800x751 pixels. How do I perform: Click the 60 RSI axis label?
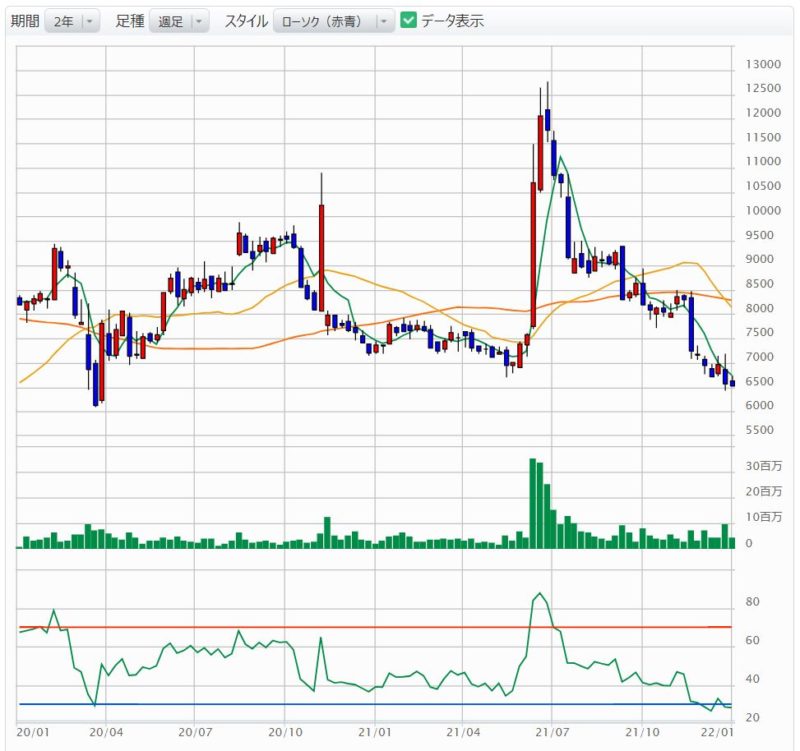[x=753, y=640]
